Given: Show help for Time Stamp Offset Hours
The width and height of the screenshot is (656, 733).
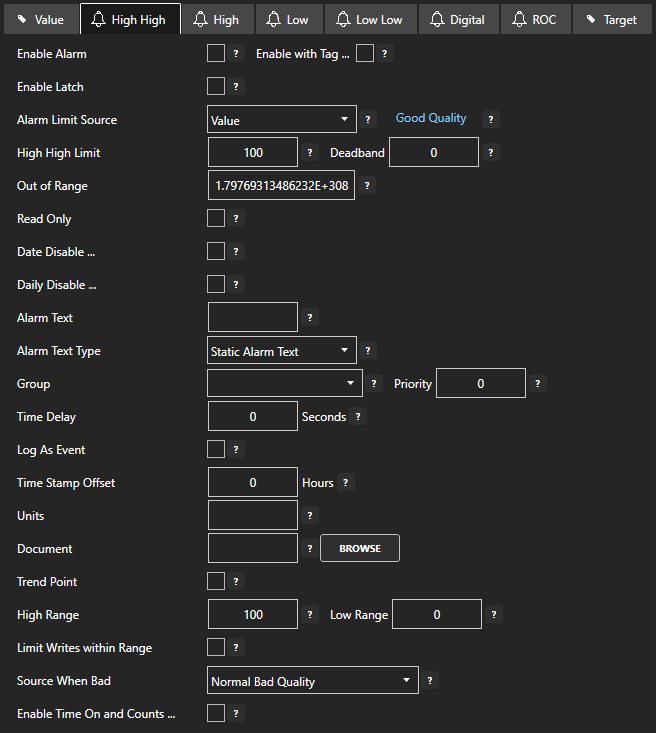Looking at the screenshot, I should 346,483.
